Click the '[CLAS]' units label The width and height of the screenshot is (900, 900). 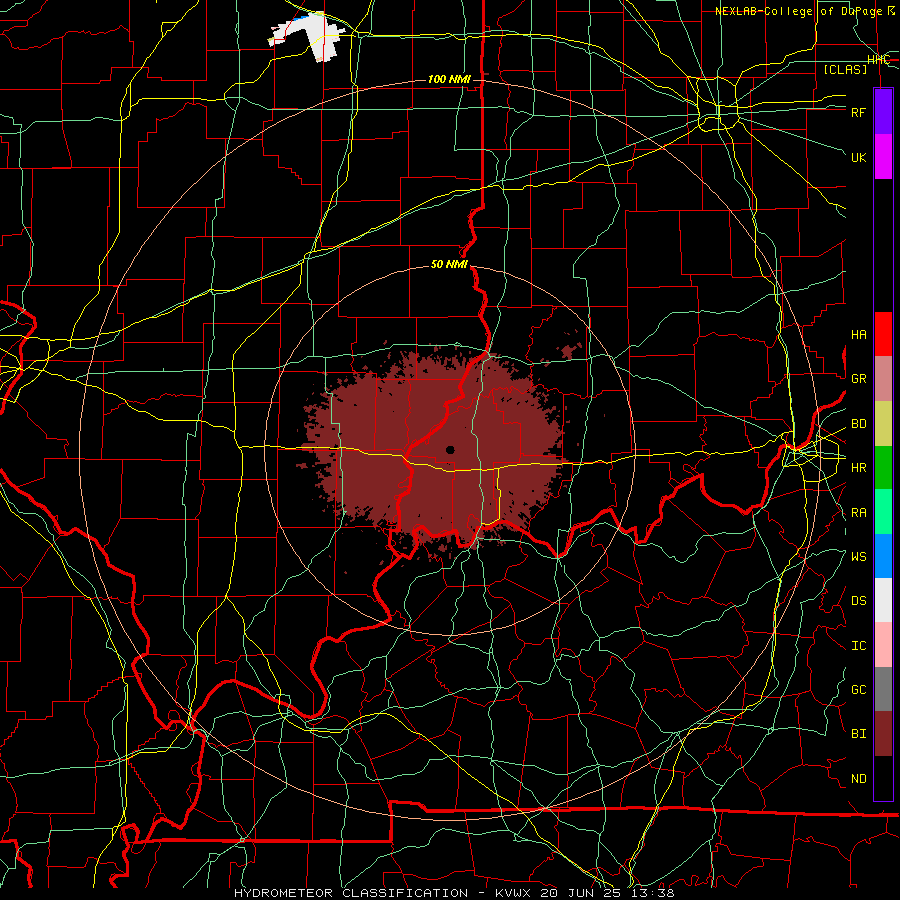845,69
